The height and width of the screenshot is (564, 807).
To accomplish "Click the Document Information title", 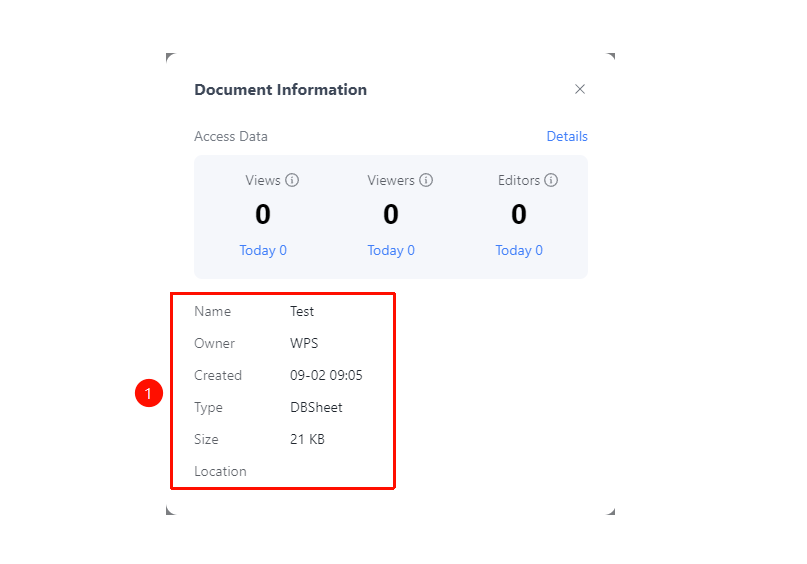I will (x=280, y=90).
